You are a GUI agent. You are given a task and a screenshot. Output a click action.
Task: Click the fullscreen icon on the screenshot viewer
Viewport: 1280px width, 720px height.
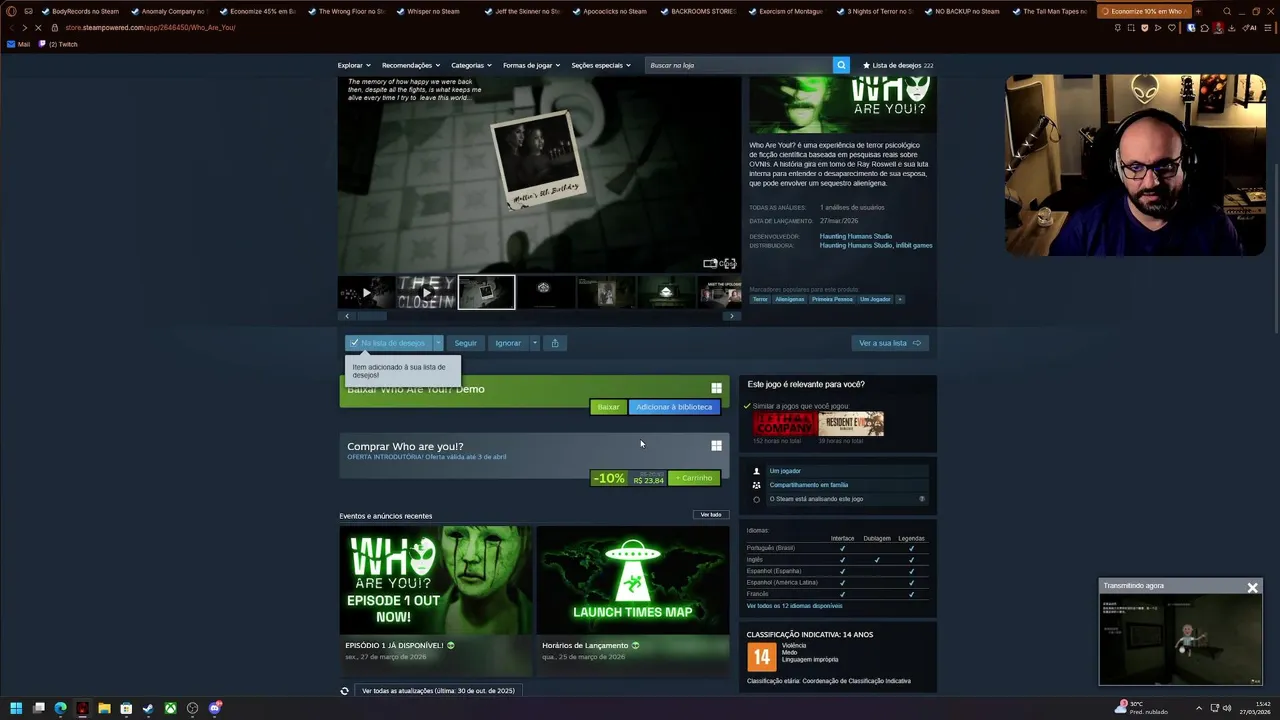coord(728,264)
